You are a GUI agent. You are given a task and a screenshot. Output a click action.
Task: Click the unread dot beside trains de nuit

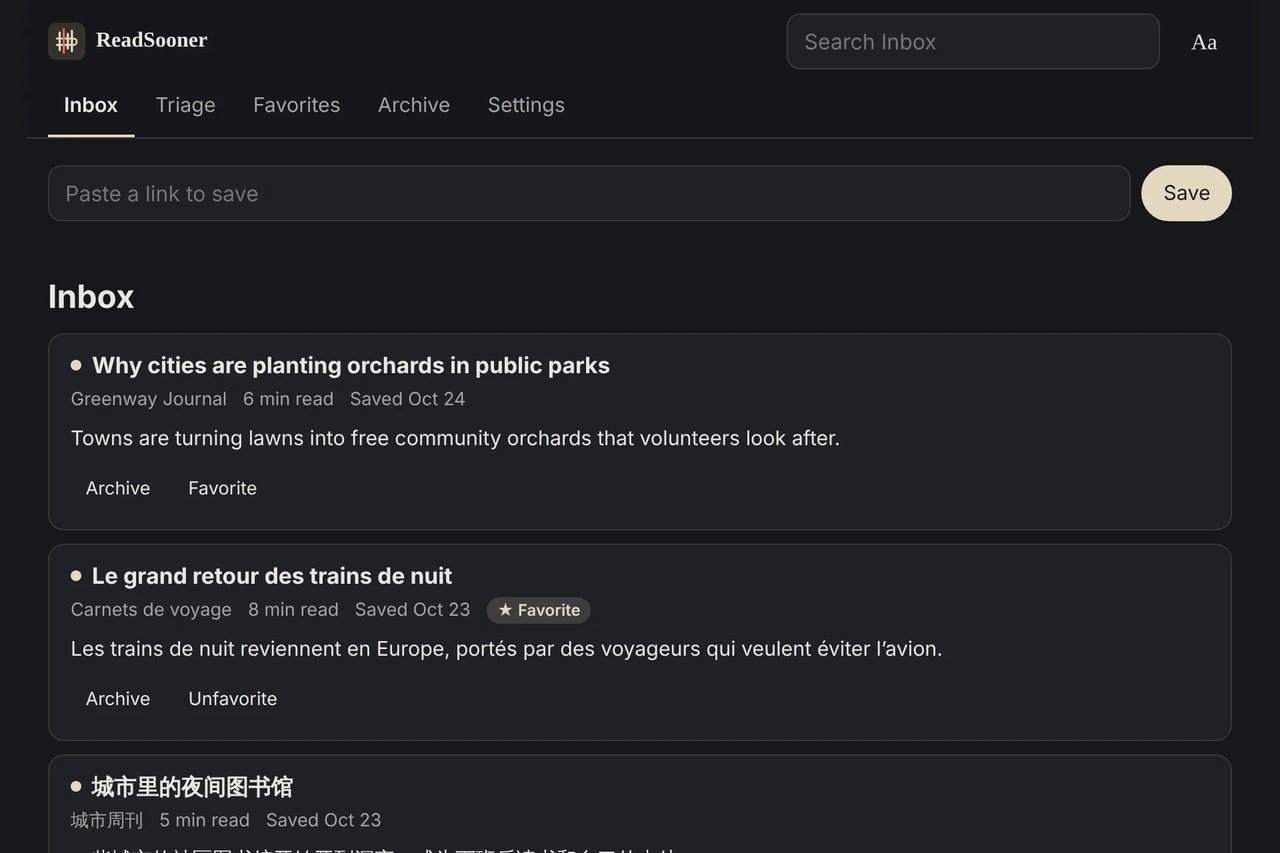click(x=76, y=576)
